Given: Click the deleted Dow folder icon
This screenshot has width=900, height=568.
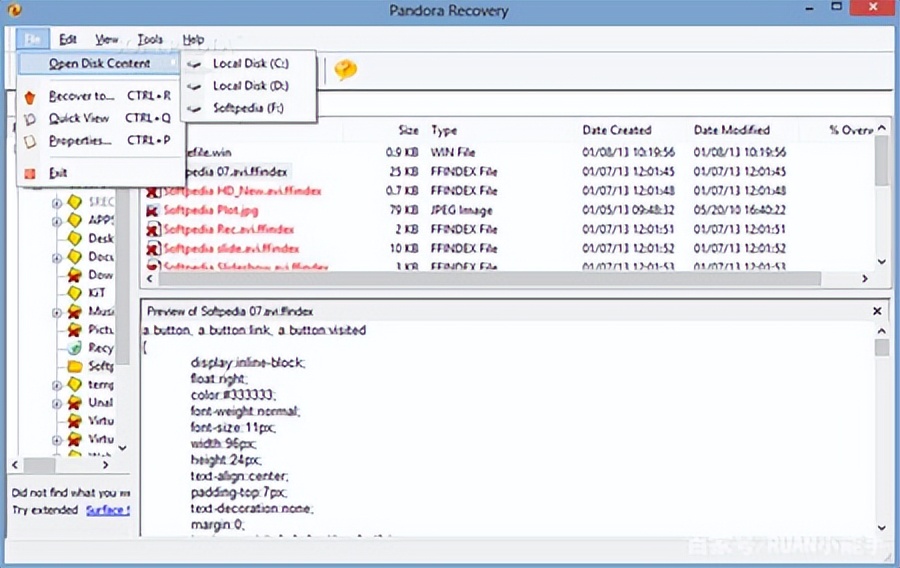Looking at the screenshot, I should 75,275.
